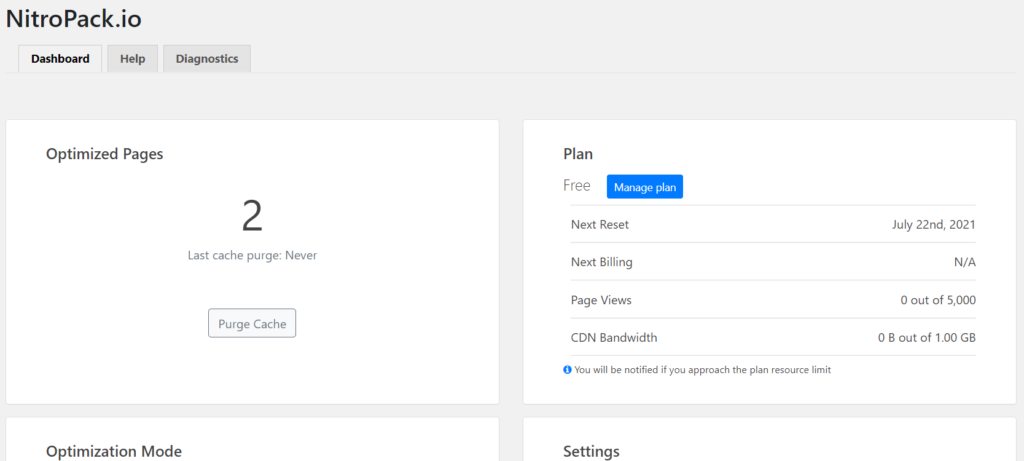Click the plan resource limit notice text
Viewport: 1024px width, 461px height.
point(703,370)
